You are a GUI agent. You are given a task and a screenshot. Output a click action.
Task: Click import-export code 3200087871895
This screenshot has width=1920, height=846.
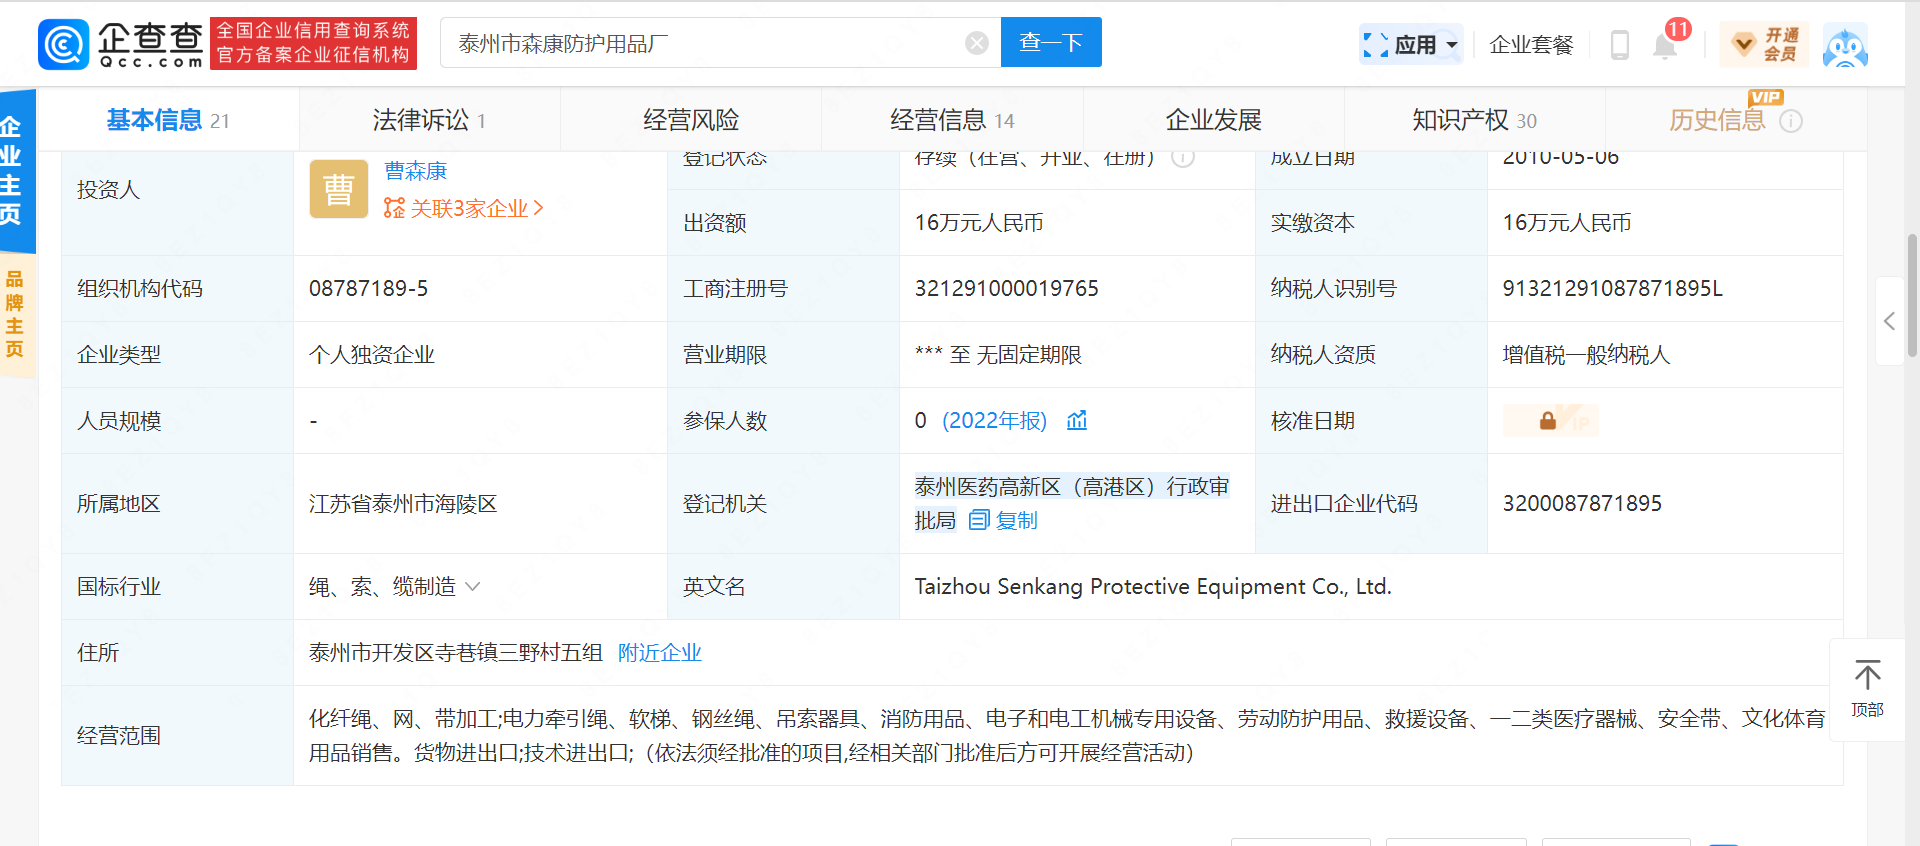(x=1582, y=504)
